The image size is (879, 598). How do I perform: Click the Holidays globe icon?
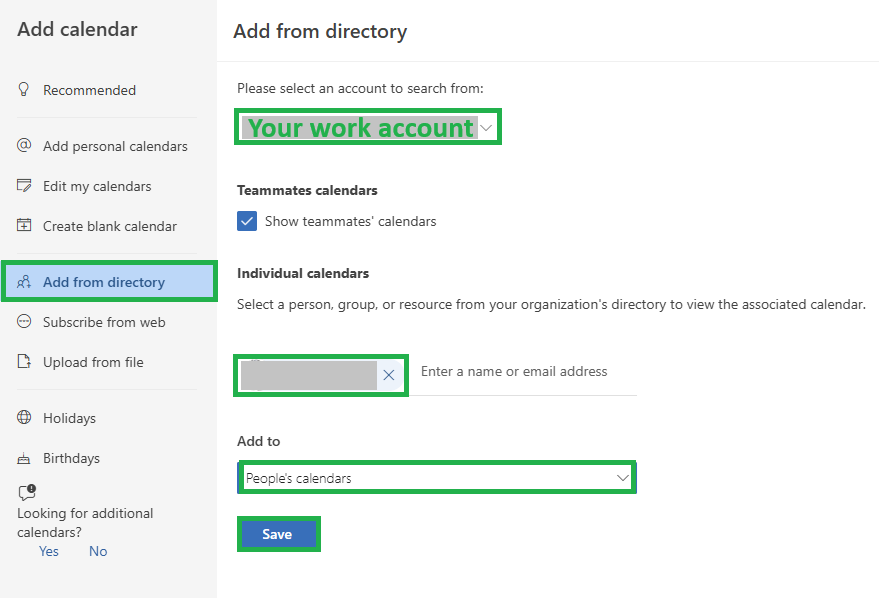24,418
